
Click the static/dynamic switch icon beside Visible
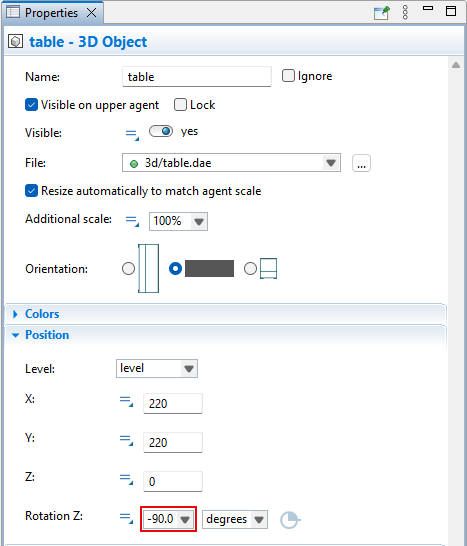coord(132,134)
